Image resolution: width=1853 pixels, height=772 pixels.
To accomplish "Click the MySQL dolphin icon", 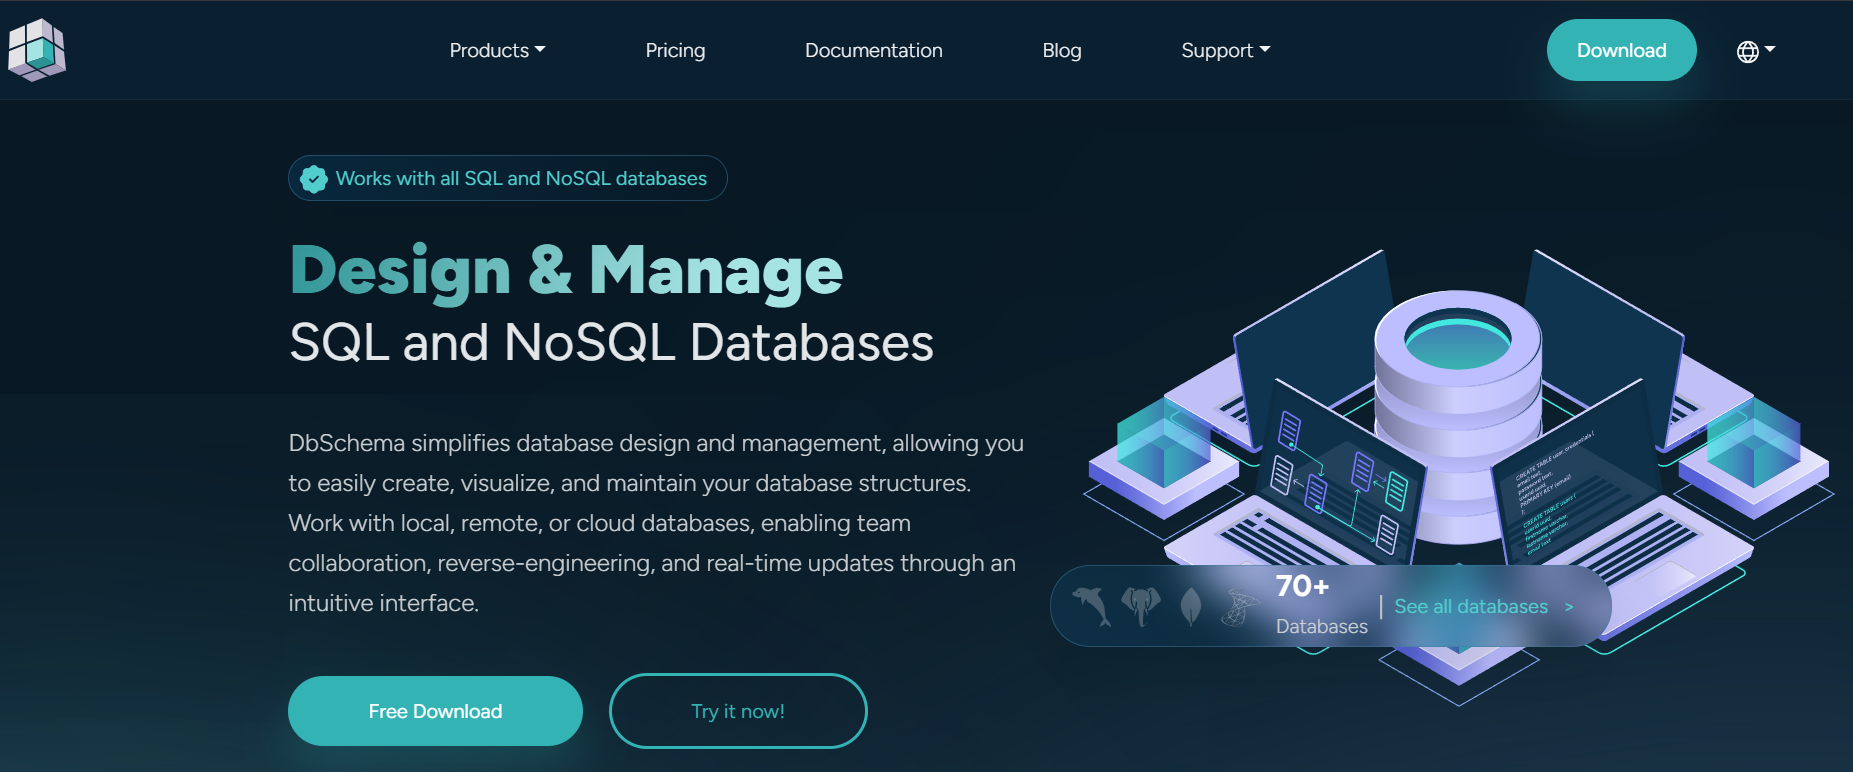I will [1091, 606].
